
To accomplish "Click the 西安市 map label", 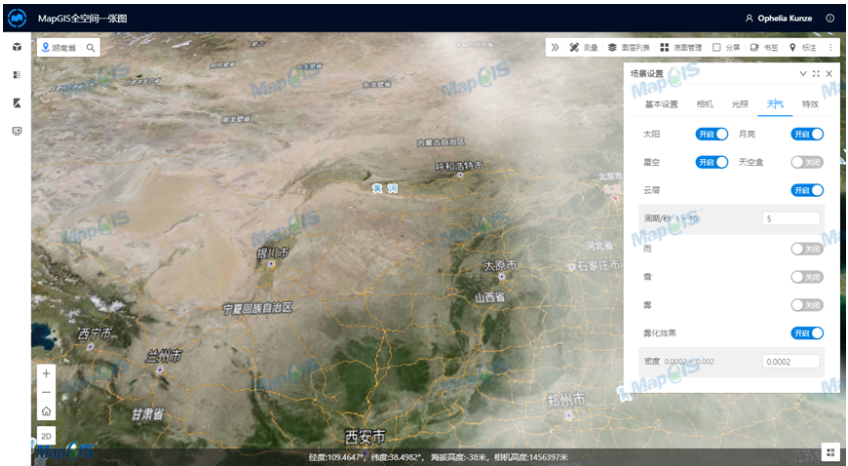I will (x=366, y=436).
